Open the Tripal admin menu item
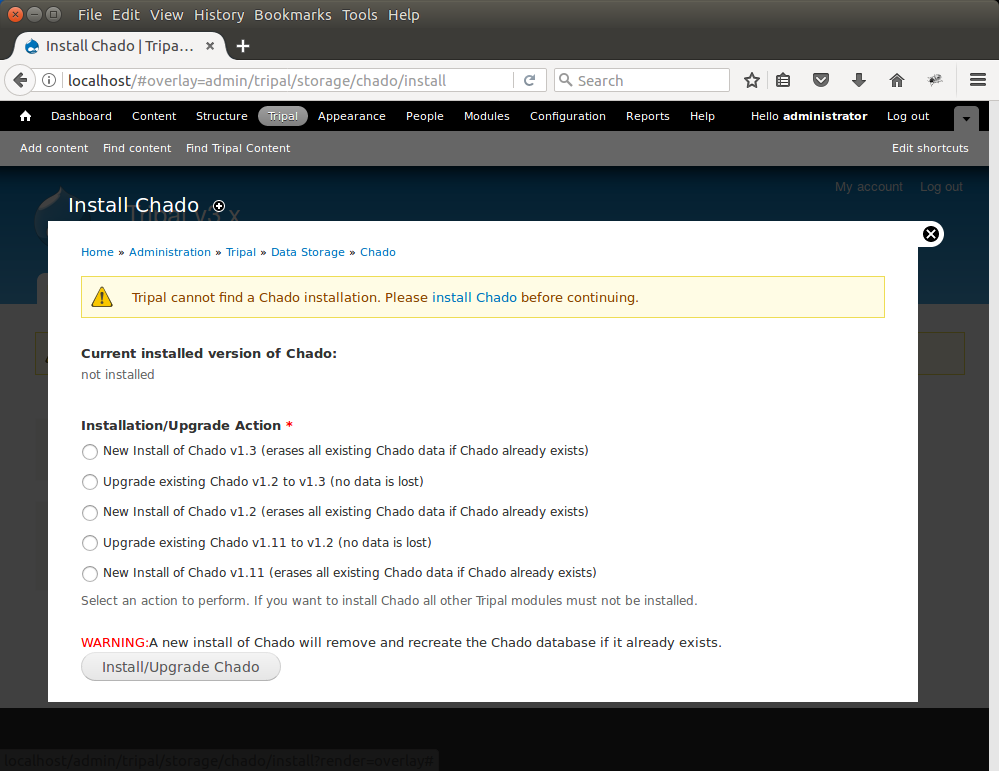999x771 pixels. 283,116
